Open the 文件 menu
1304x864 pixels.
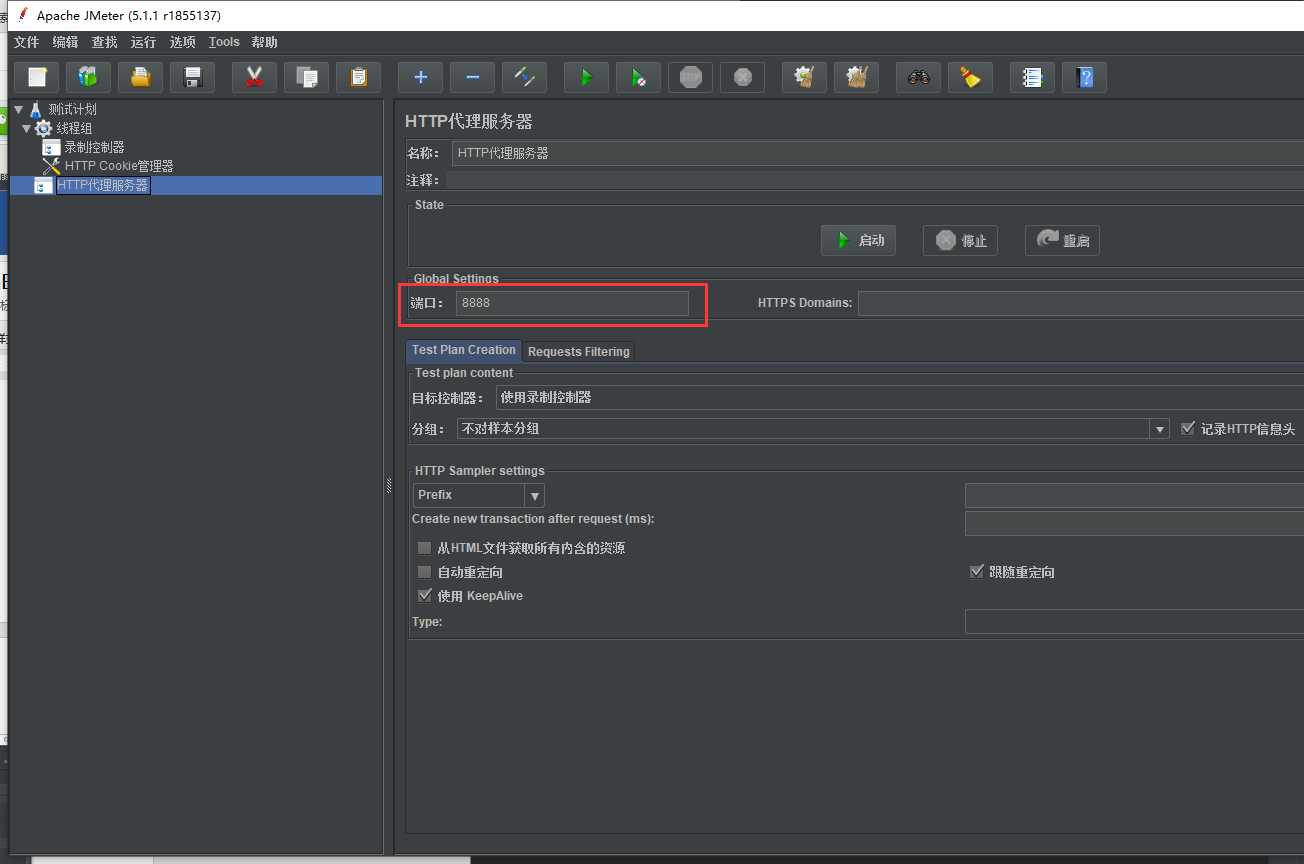click(x=26, y=42)
